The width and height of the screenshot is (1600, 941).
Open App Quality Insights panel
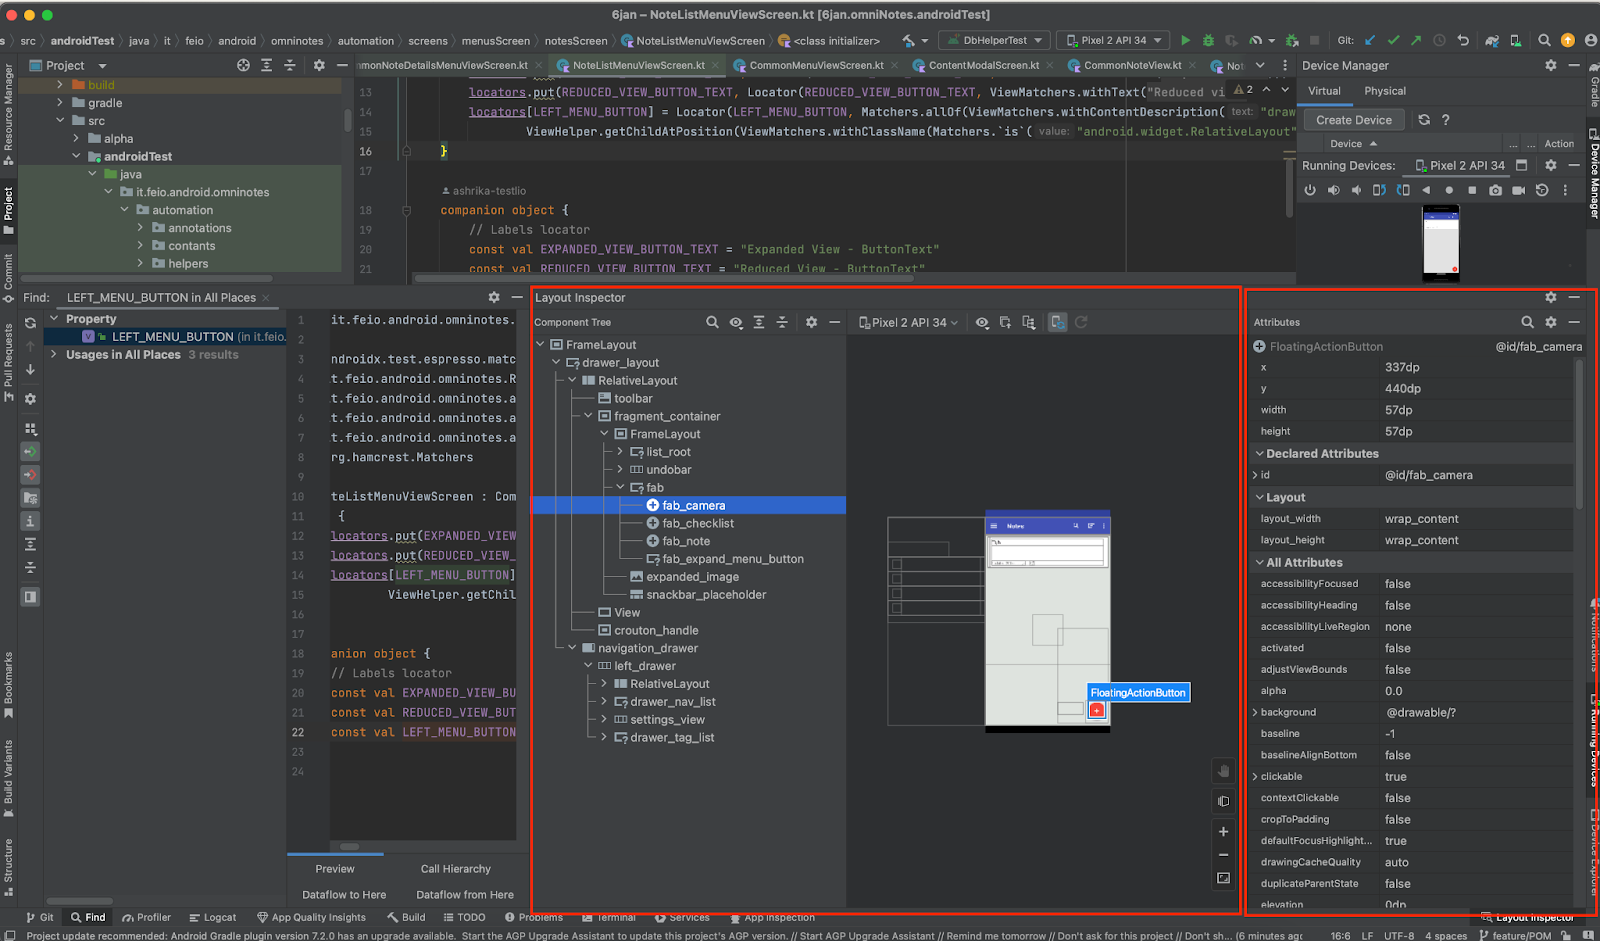click(x=312, y=917)
